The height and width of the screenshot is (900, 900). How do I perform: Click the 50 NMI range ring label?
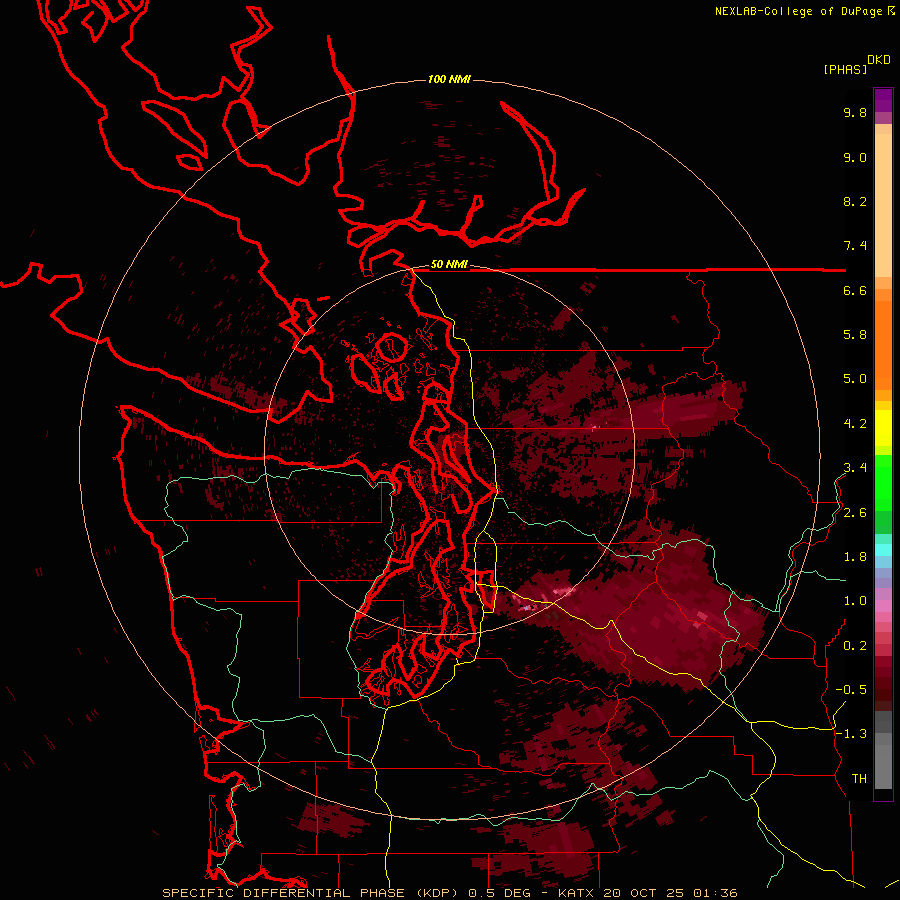[449, 265]
